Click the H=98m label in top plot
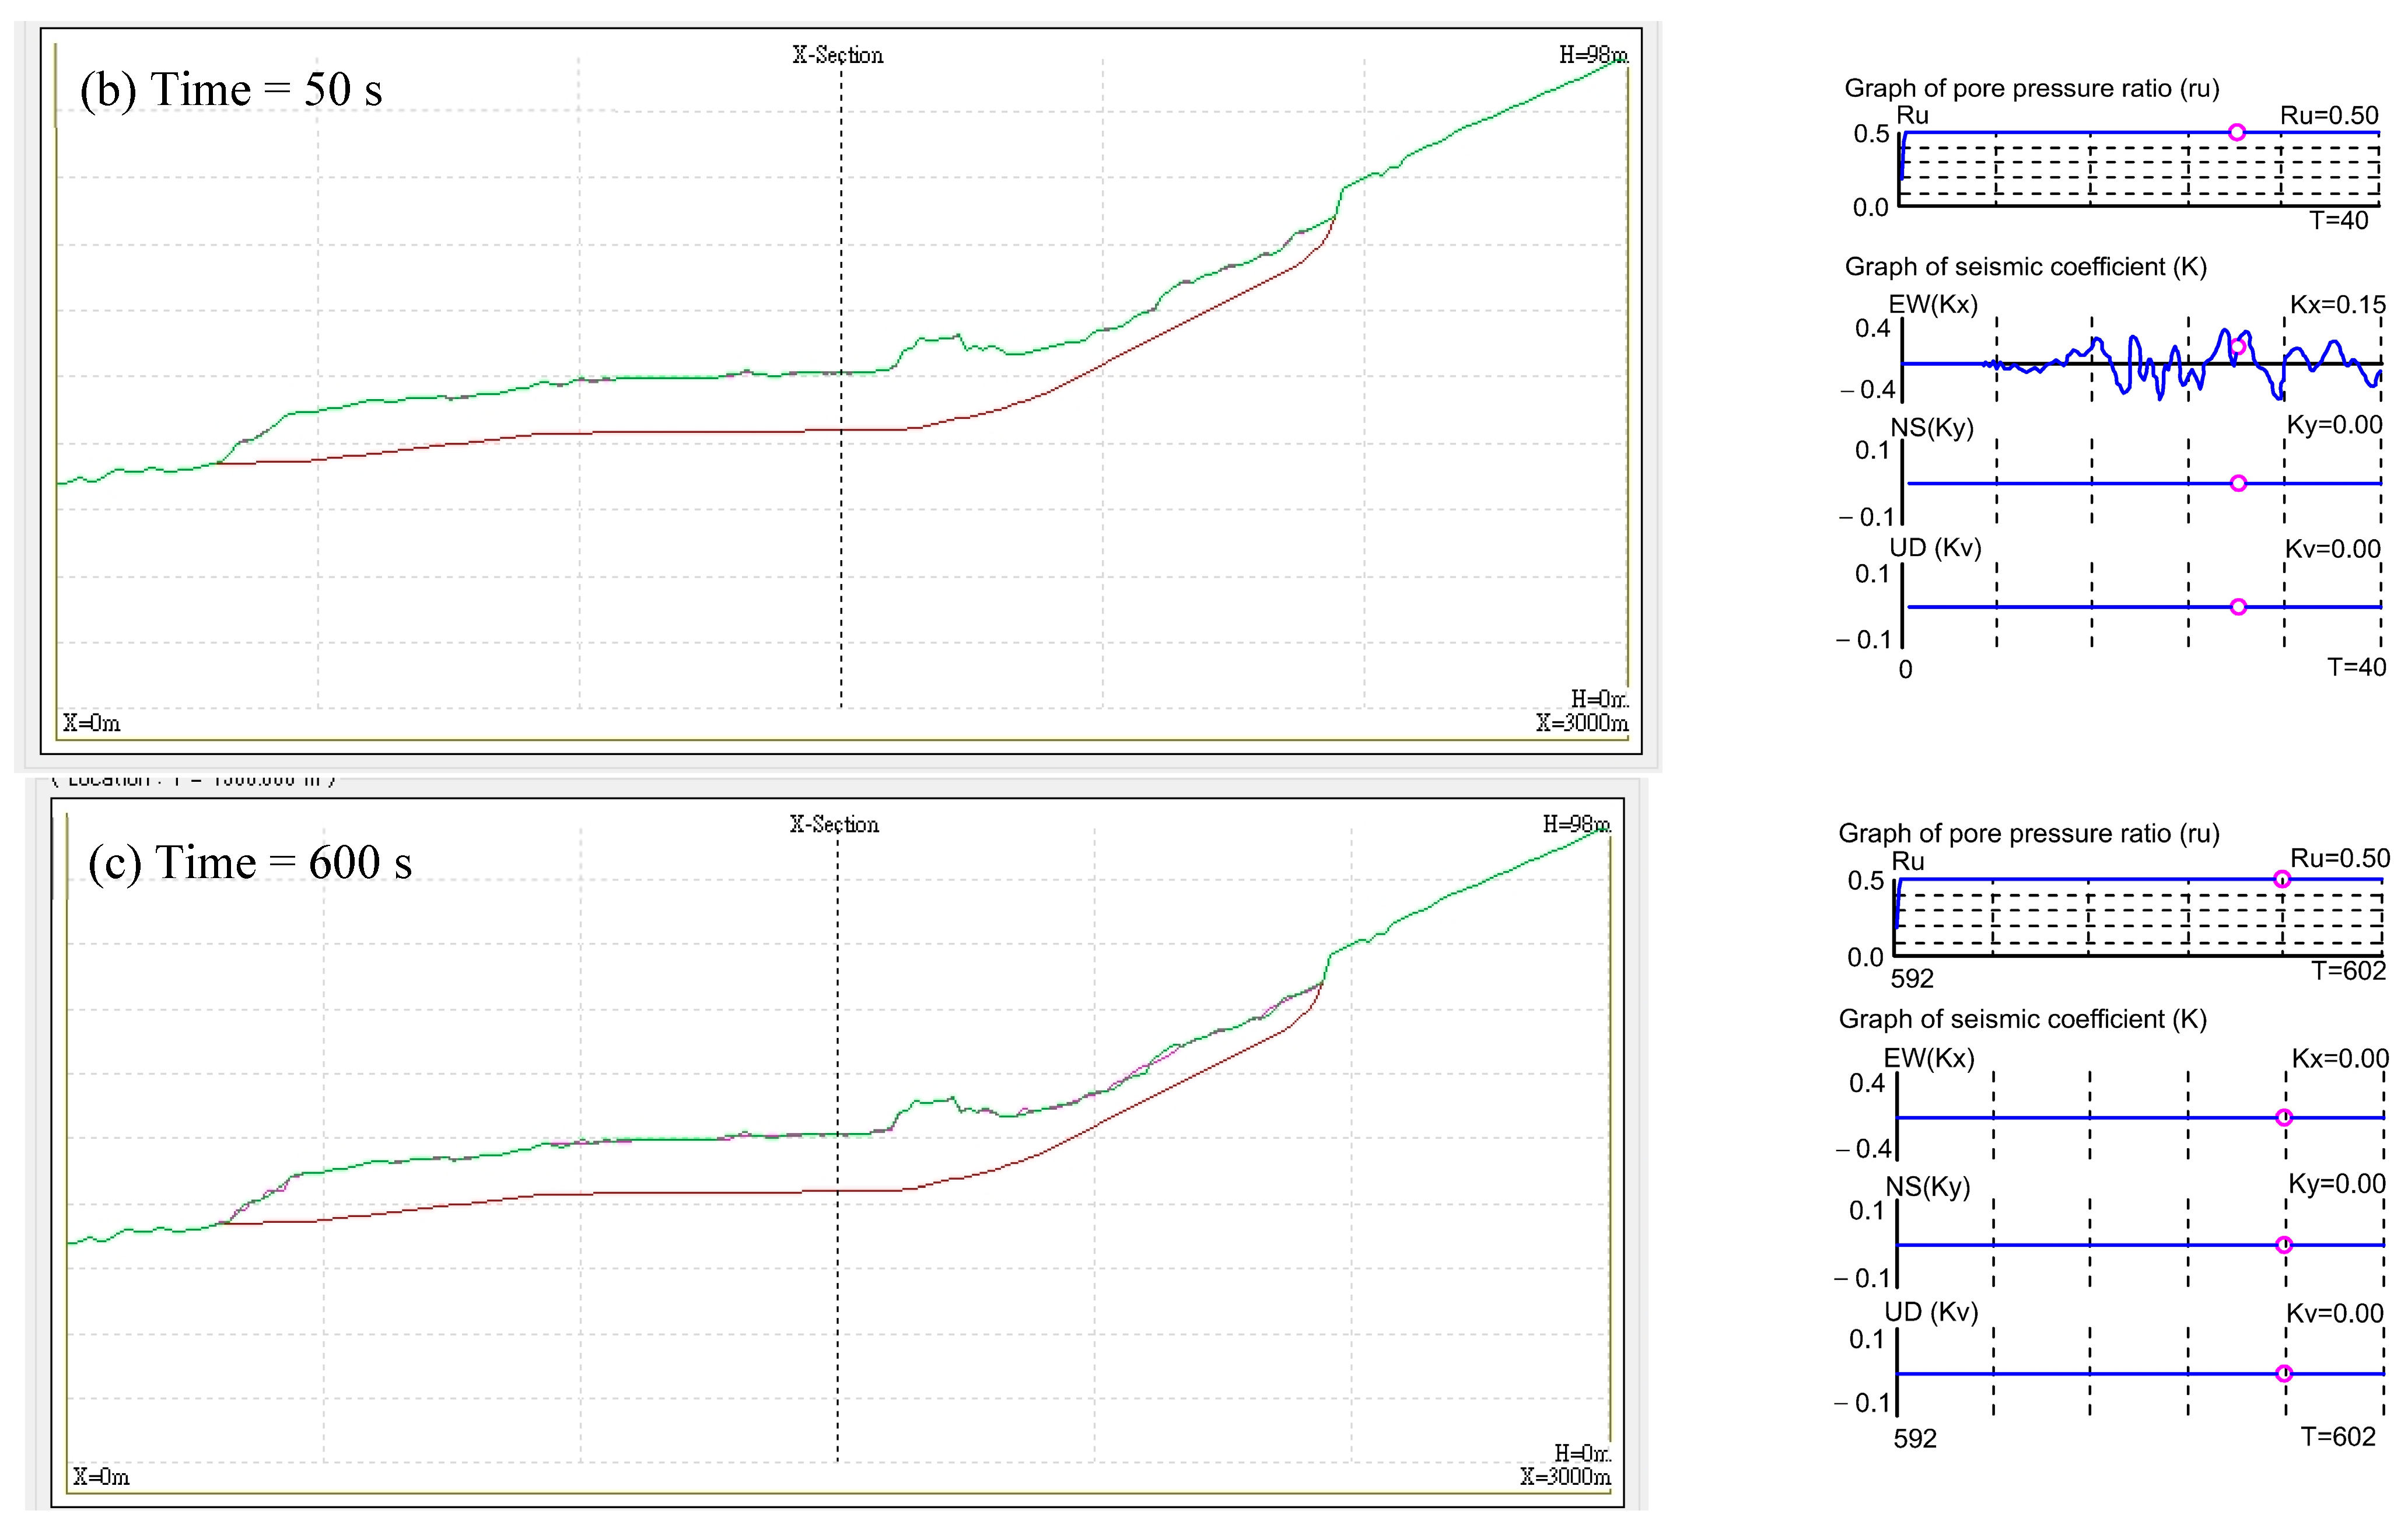 pos(1593,55)
